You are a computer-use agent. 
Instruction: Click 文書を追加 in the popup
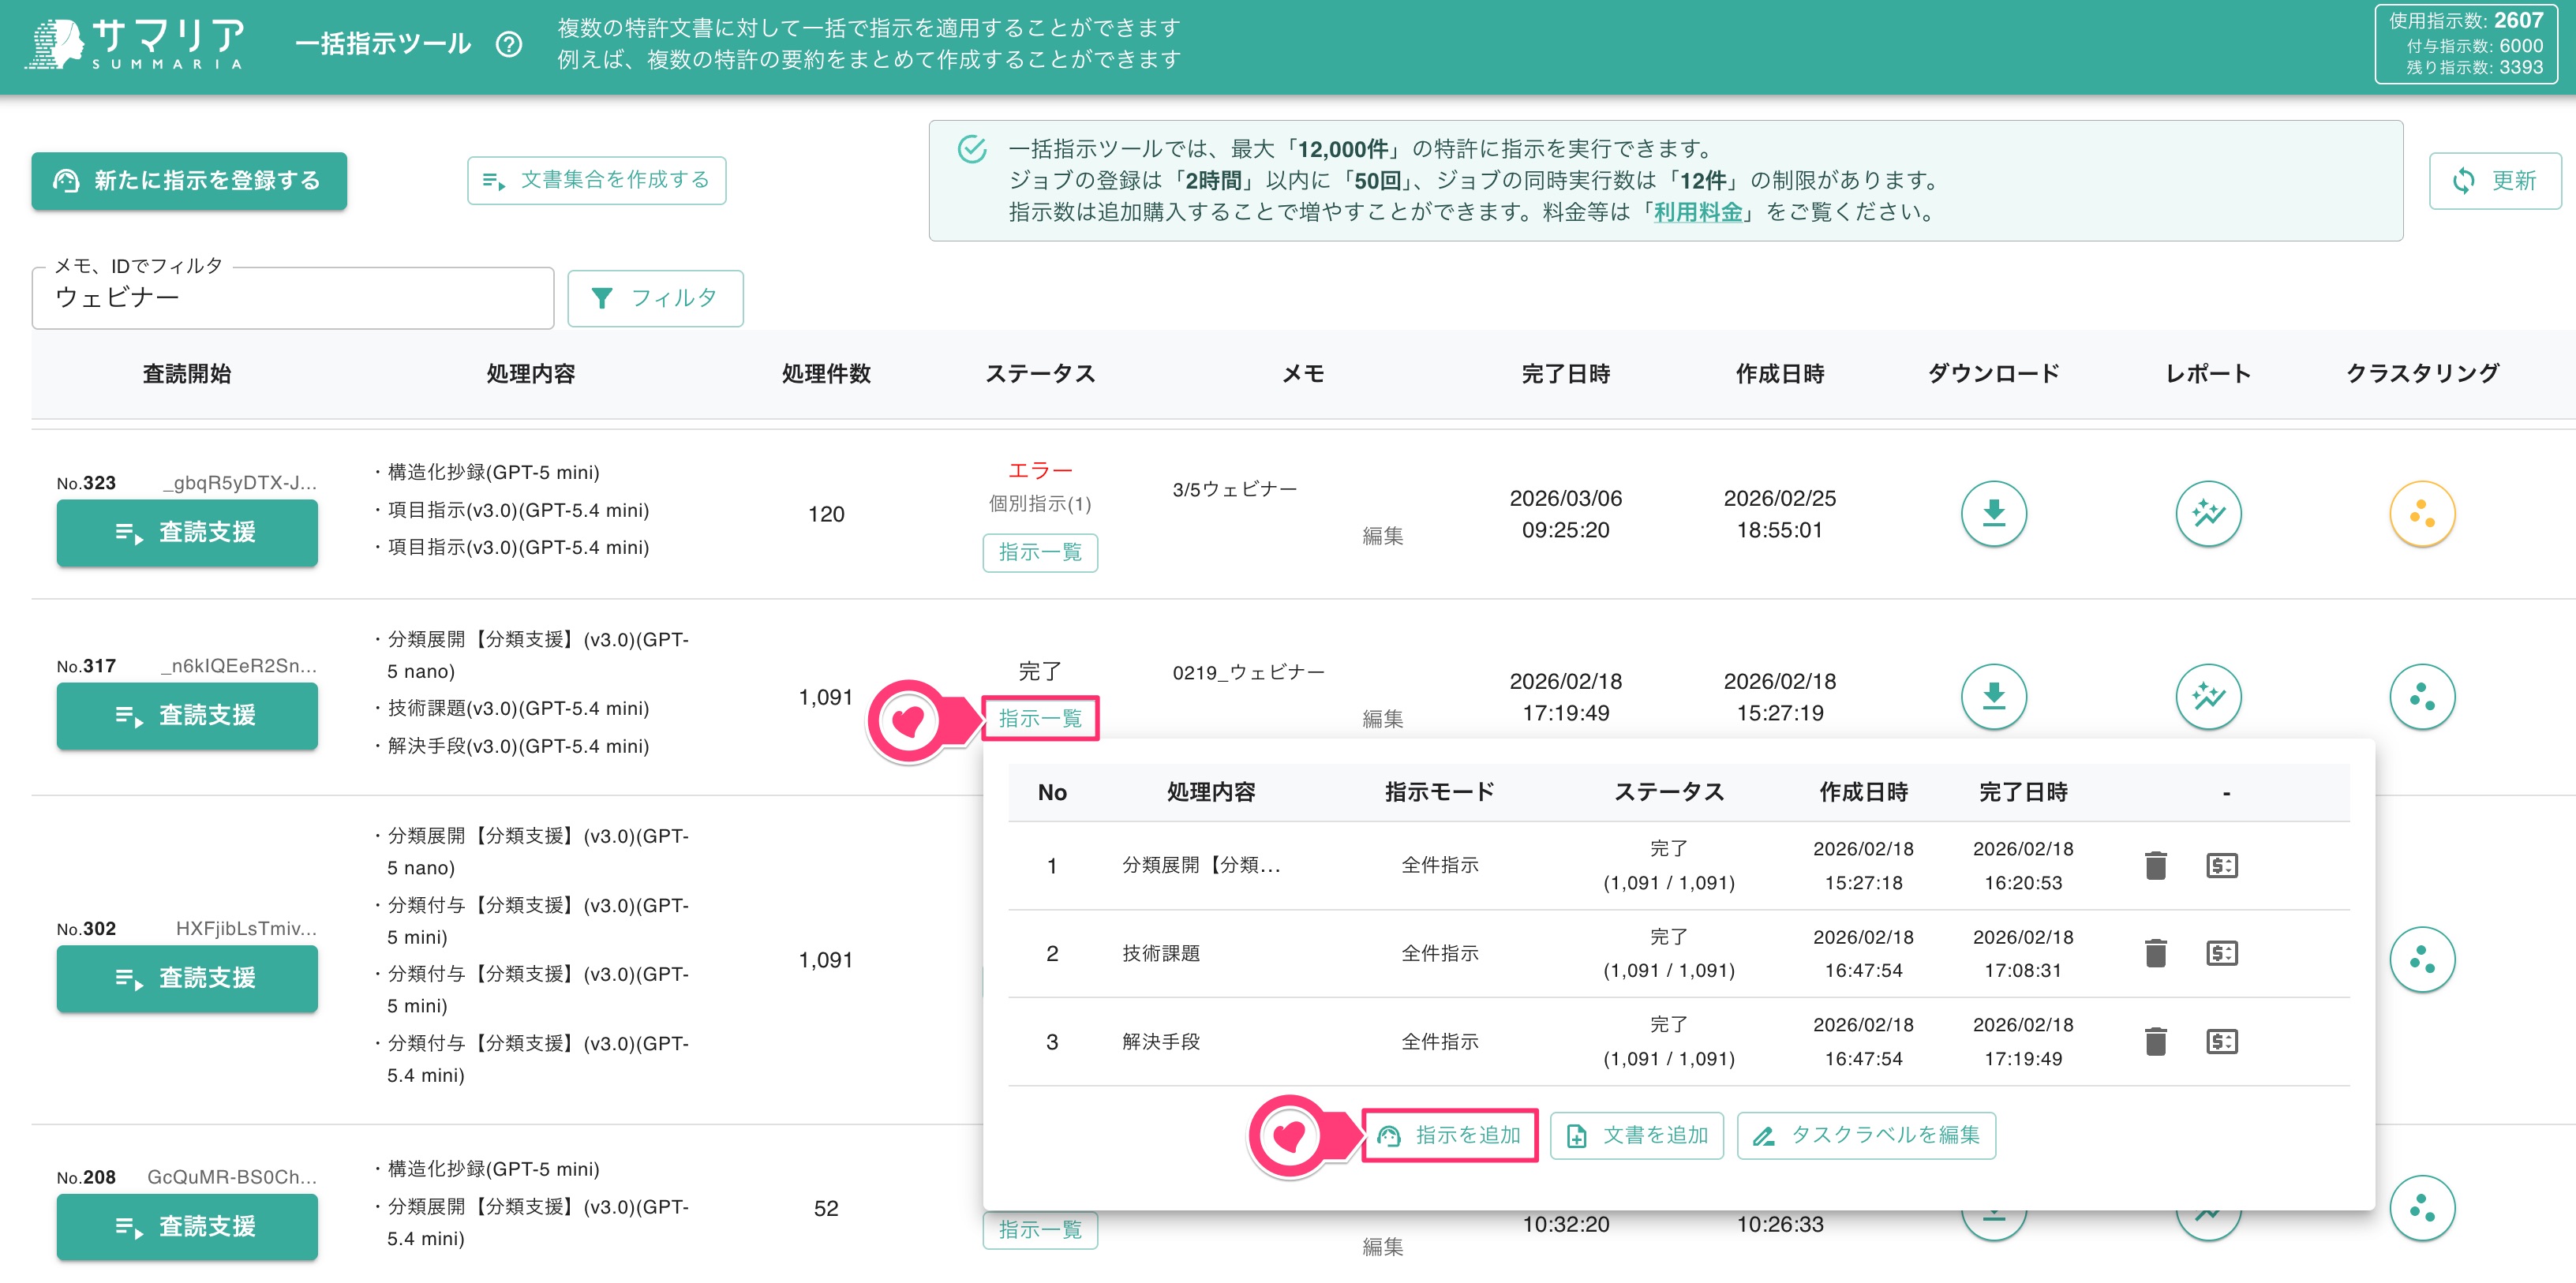pyautogui.click(x=1637, y=1136)
